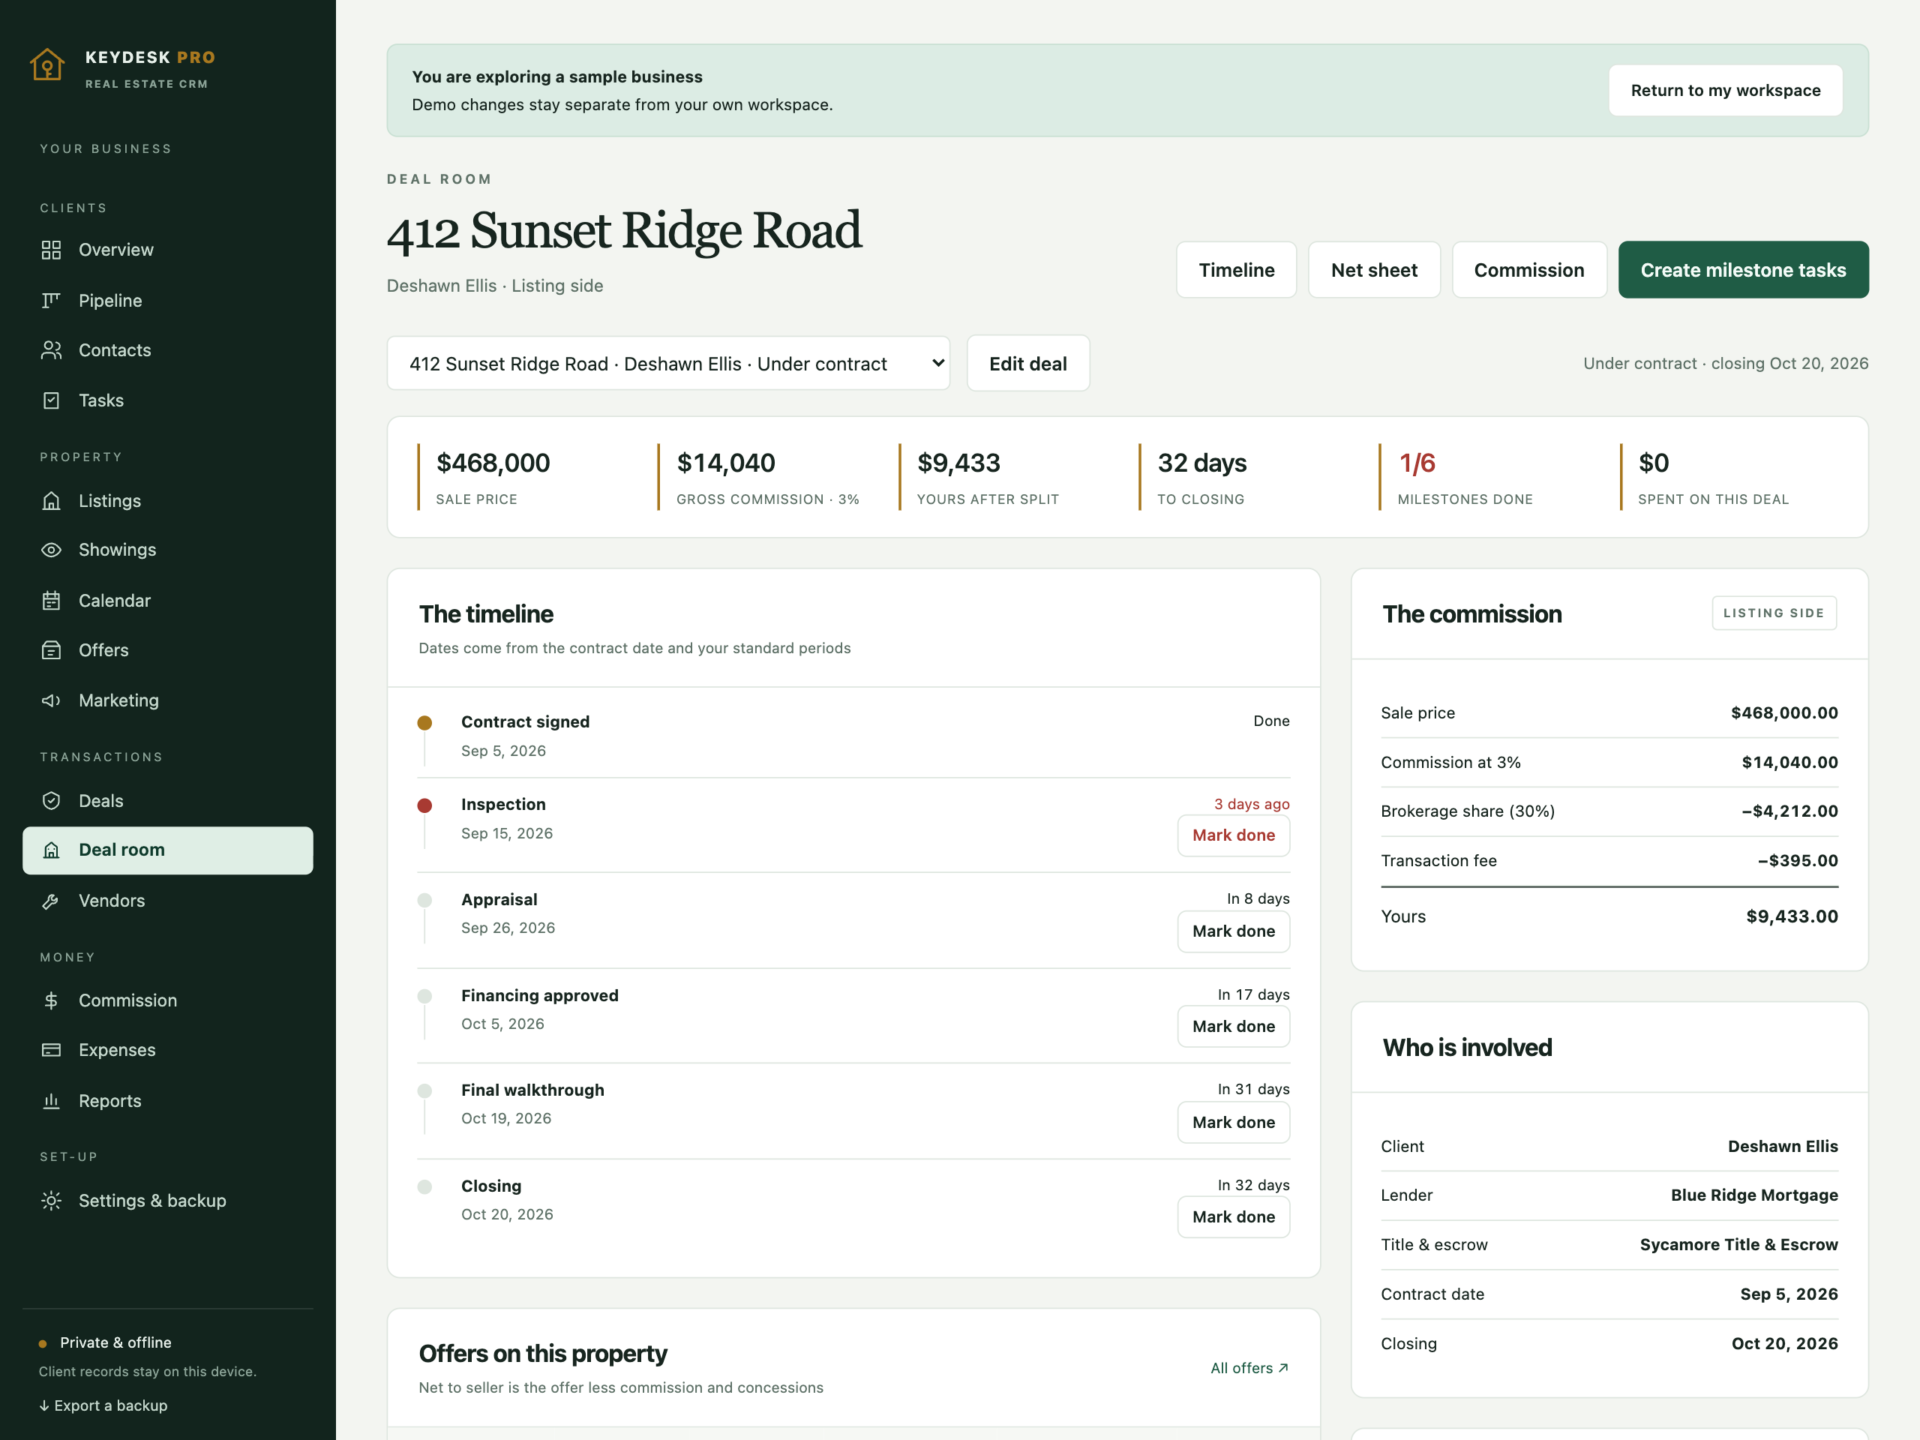Viewport: 1920px width, 1440px height.
Task: Jump to the Commission section button
Action: point(1529,270)
